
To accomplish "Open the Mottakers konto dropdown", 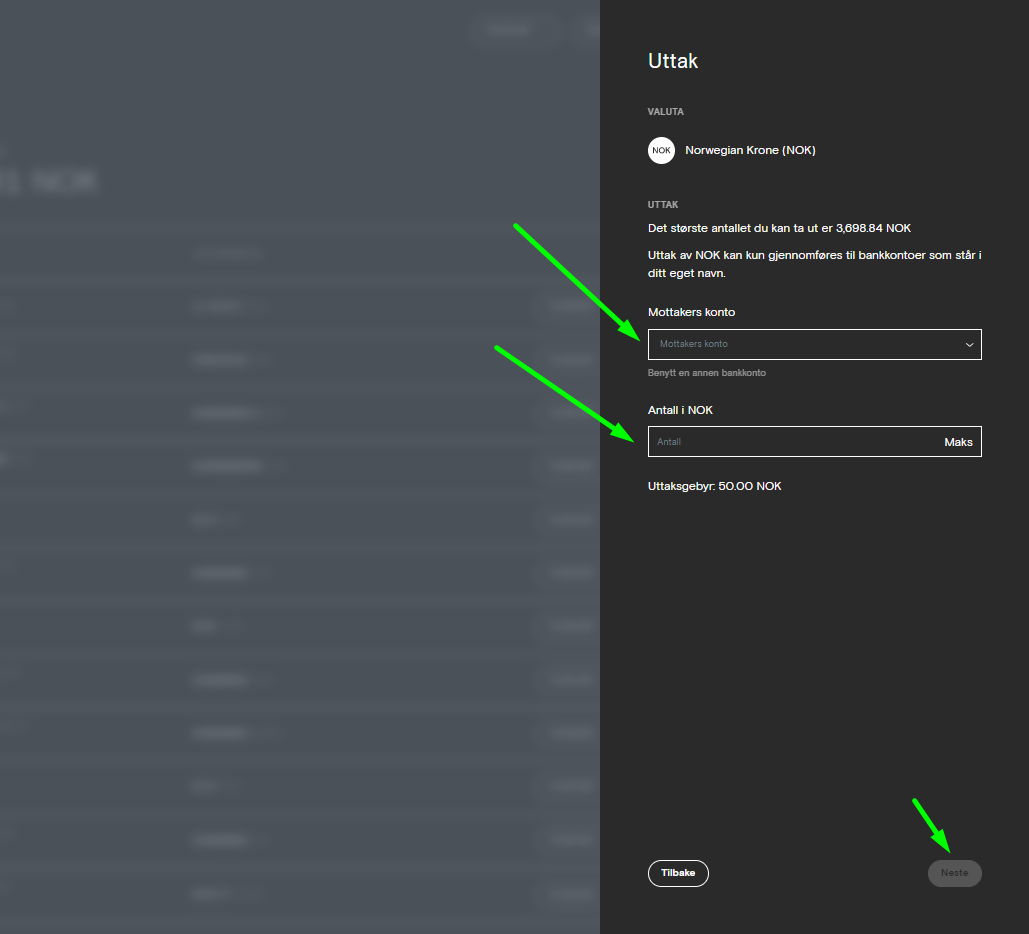I will coord(814,345).
